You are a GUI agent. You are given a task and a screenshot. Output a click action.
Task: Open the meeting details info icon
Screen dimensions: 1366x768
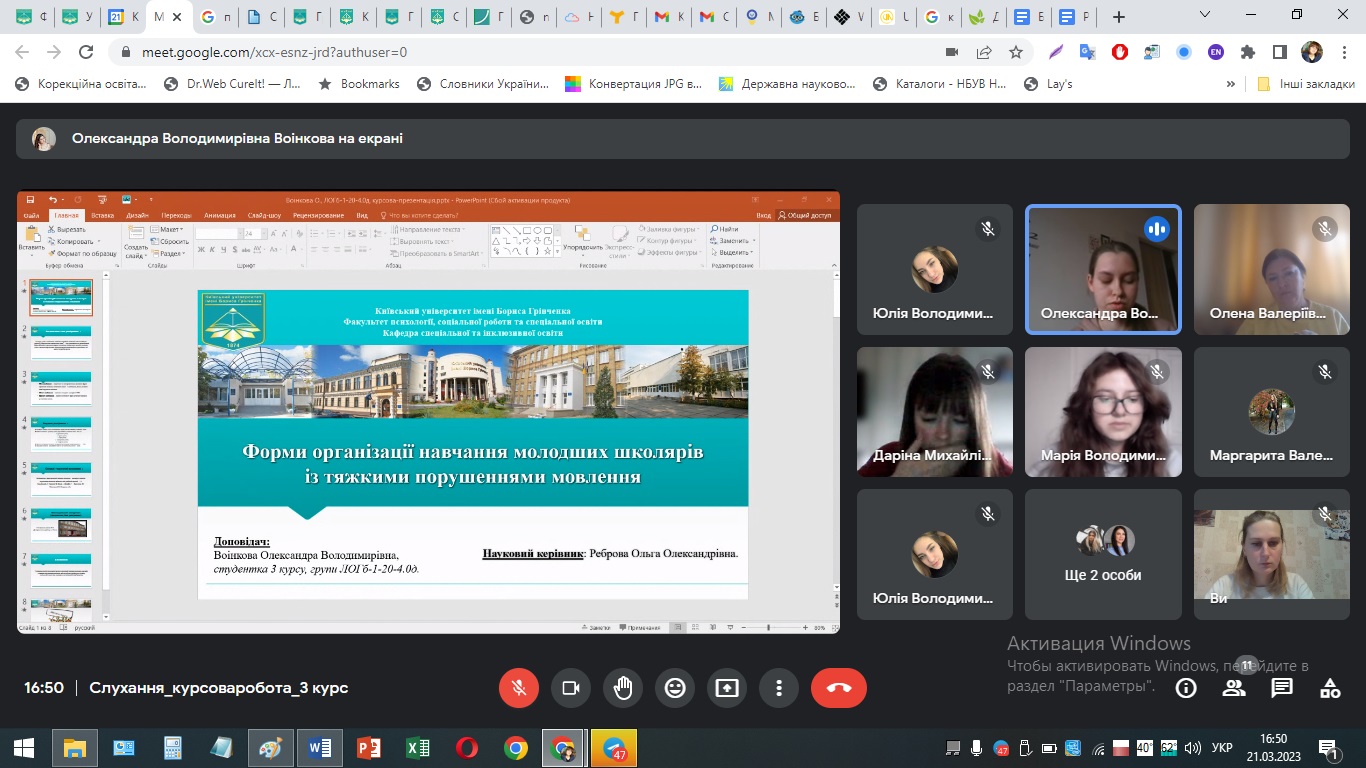point(1186,688)
